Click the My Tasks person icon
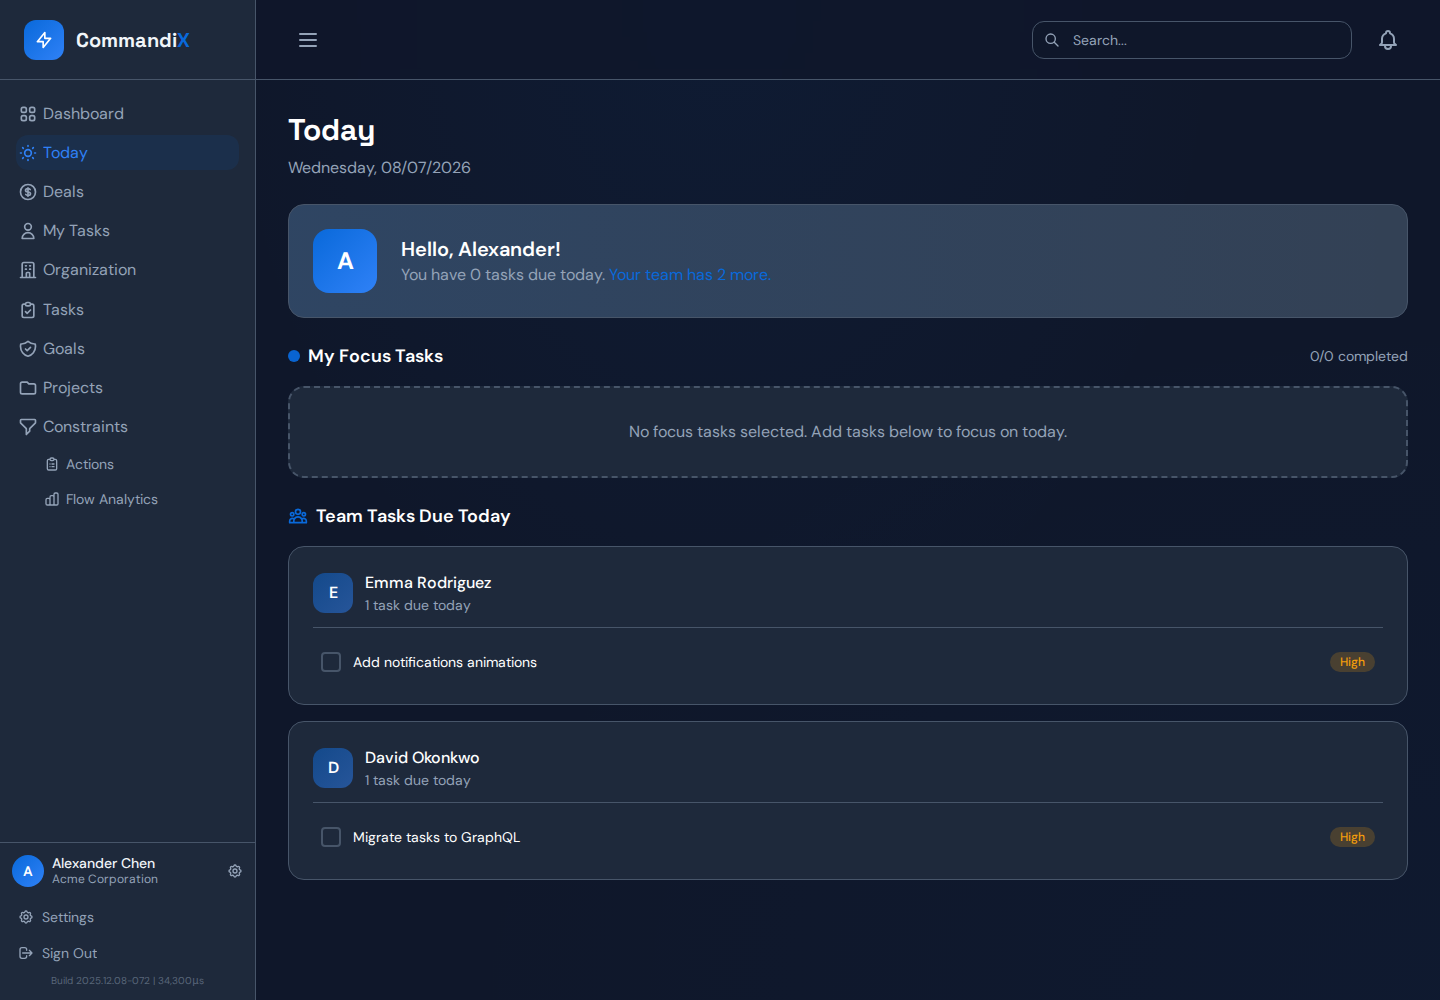Screen dimensions: 1440x1000 click(x=28, y=231)
